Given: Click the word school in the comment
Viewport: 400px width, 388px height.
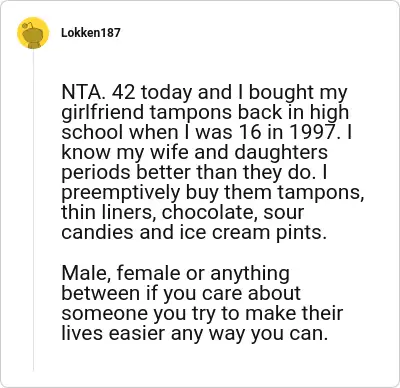Looking at the screenshot, I should pyautogui.click(x=92, y=132).
